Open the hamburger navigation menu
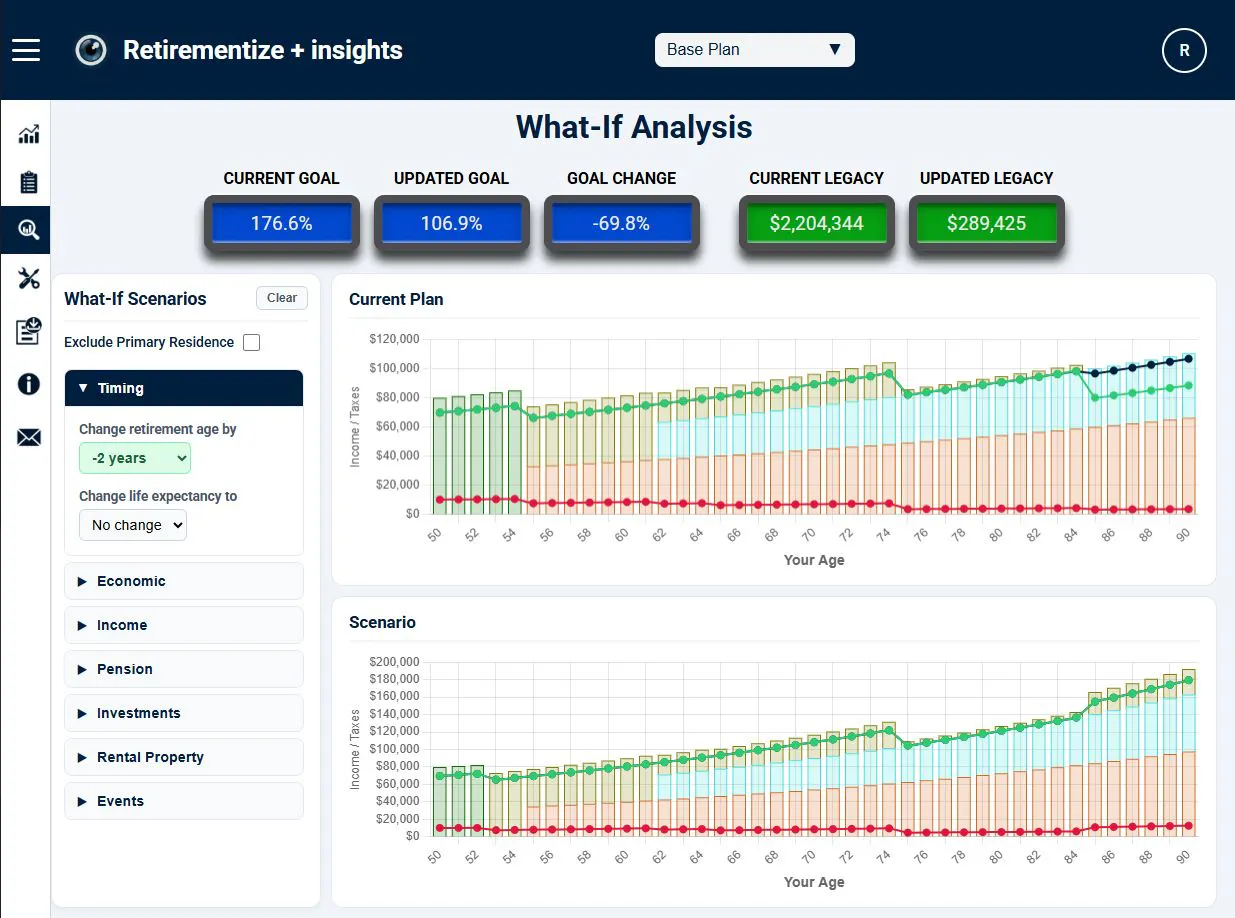The height and width of the screenshot is (918, 1235). 26,50
